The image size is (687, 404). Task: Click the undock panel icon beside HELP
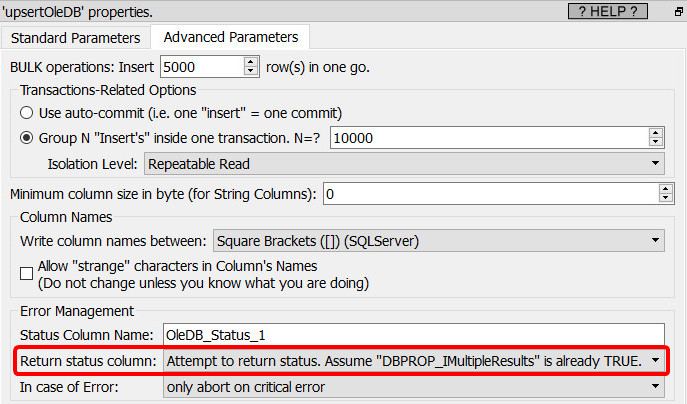679,12
